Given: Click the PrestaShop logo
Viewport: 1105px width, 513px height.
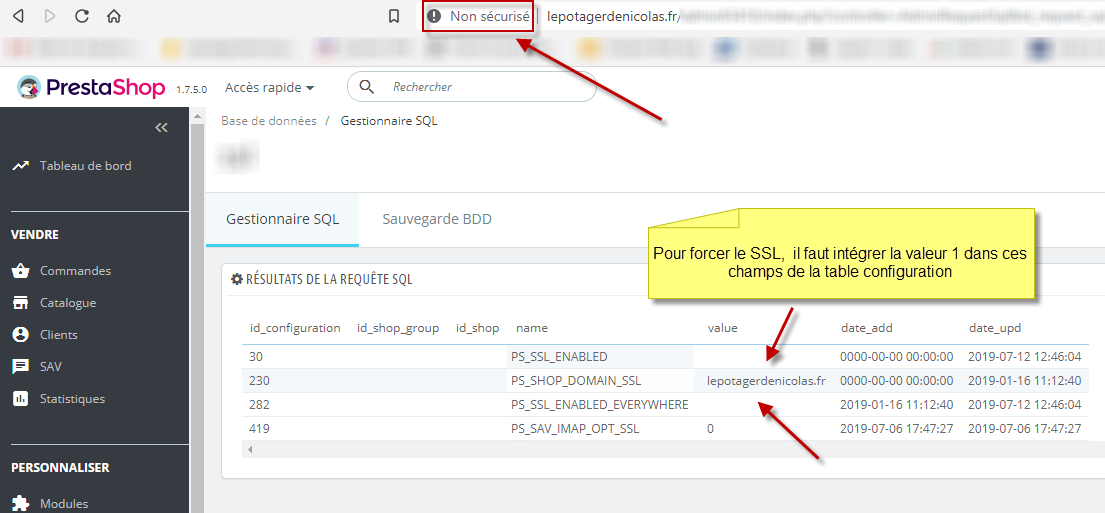Looking at the screenshot, I should (x=91, y=87).
